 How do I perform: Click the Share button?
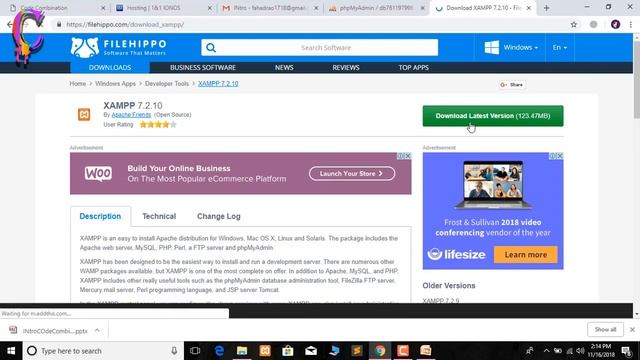point(512,84)
